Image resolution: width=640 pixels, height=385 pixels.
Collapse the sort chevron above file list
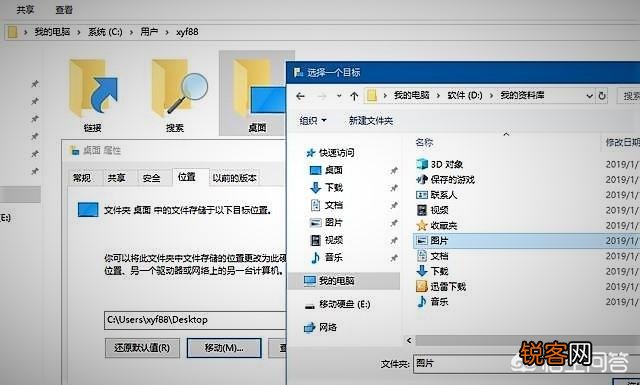[506, 134]
